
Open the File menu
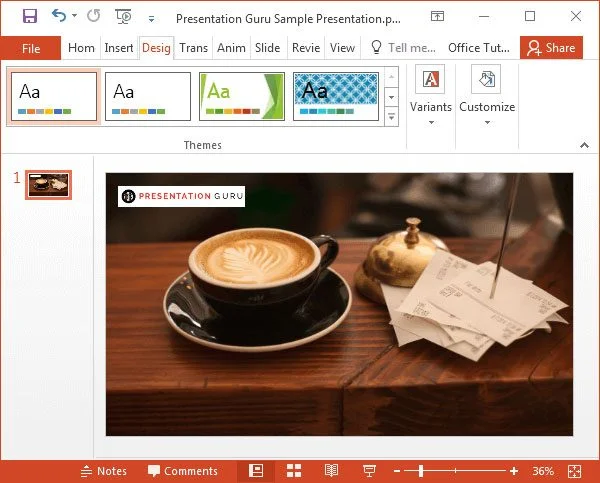coord(31,48)
